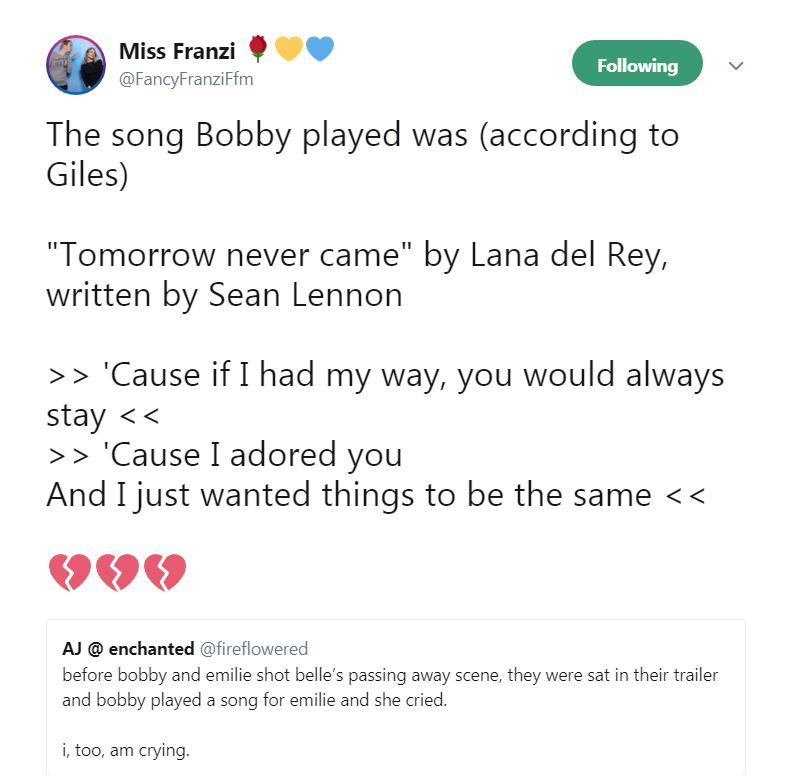Click the @FancyFranziFfm handle
The image size is (791, 776).
point(186,79)
